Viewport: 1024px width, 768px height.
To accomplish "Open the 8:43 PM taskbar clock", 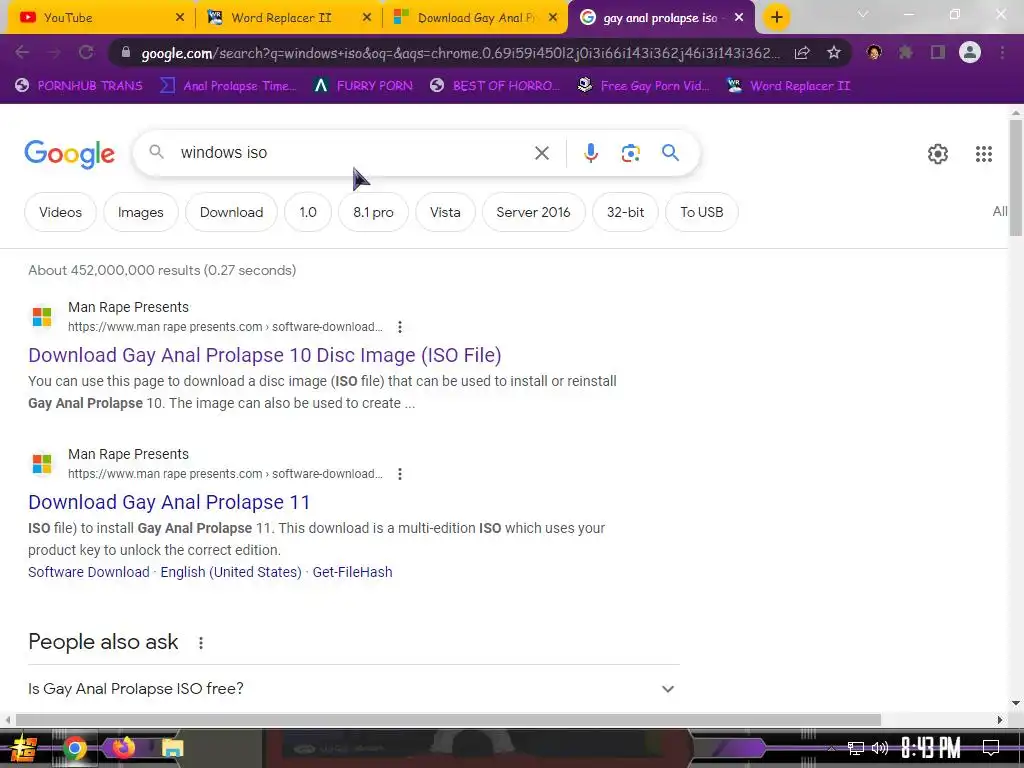I will tap(931, 748).
